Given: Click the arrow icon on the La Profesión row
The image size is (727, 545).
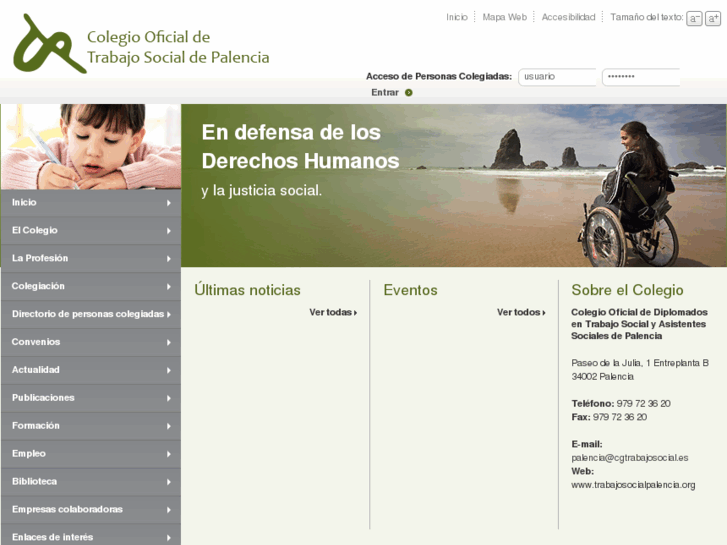Looking at the screenshot, I should tap(169, 258).
